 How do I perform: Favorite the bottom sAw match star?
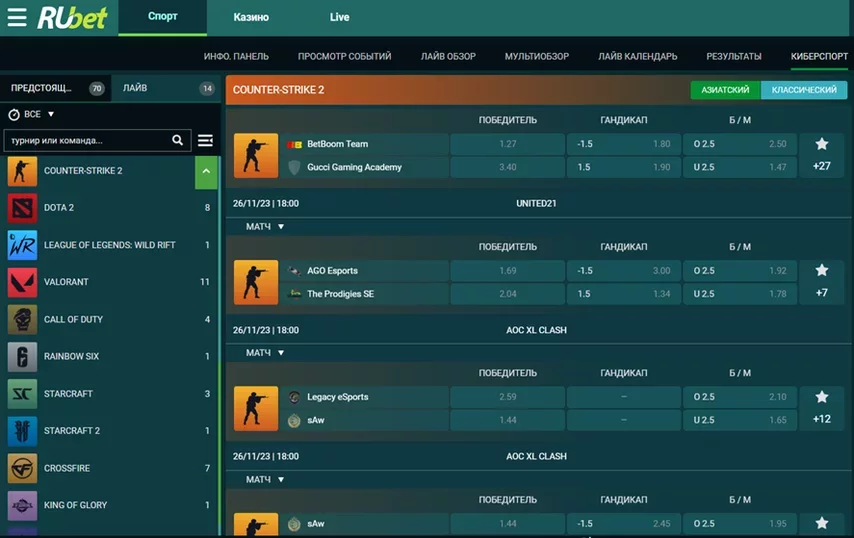(821, 523)
